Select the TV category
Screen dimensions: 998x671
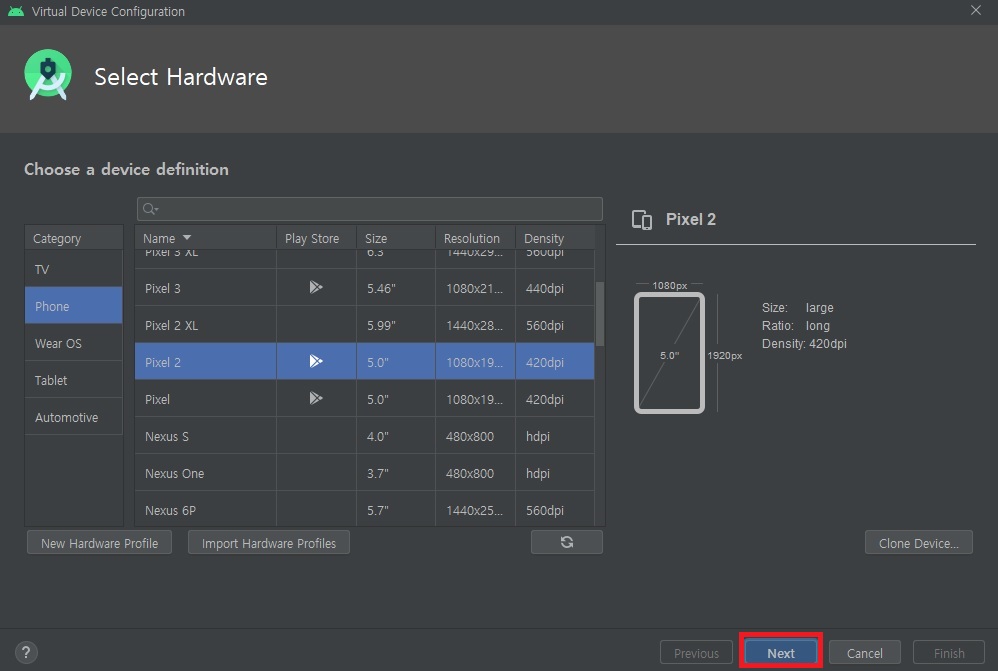(73, 269)
